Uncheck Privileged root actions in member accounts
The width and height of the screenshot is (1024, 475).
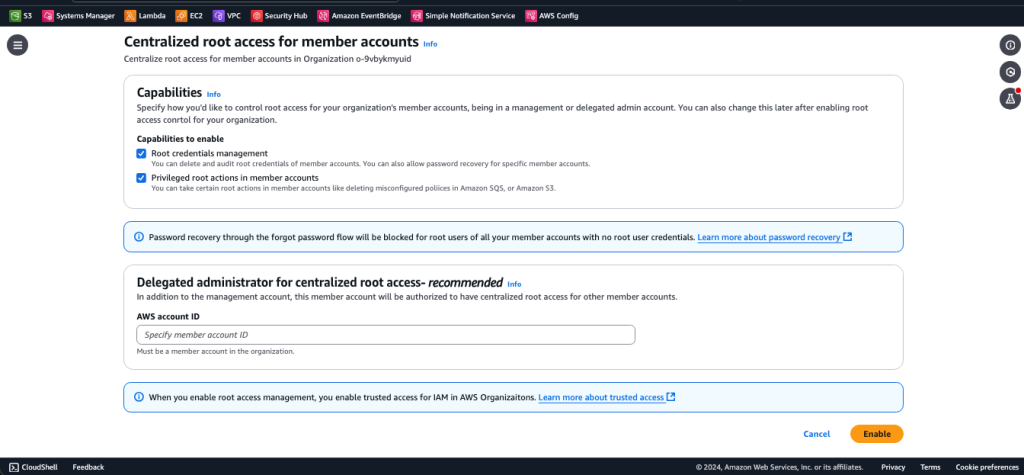141,178
